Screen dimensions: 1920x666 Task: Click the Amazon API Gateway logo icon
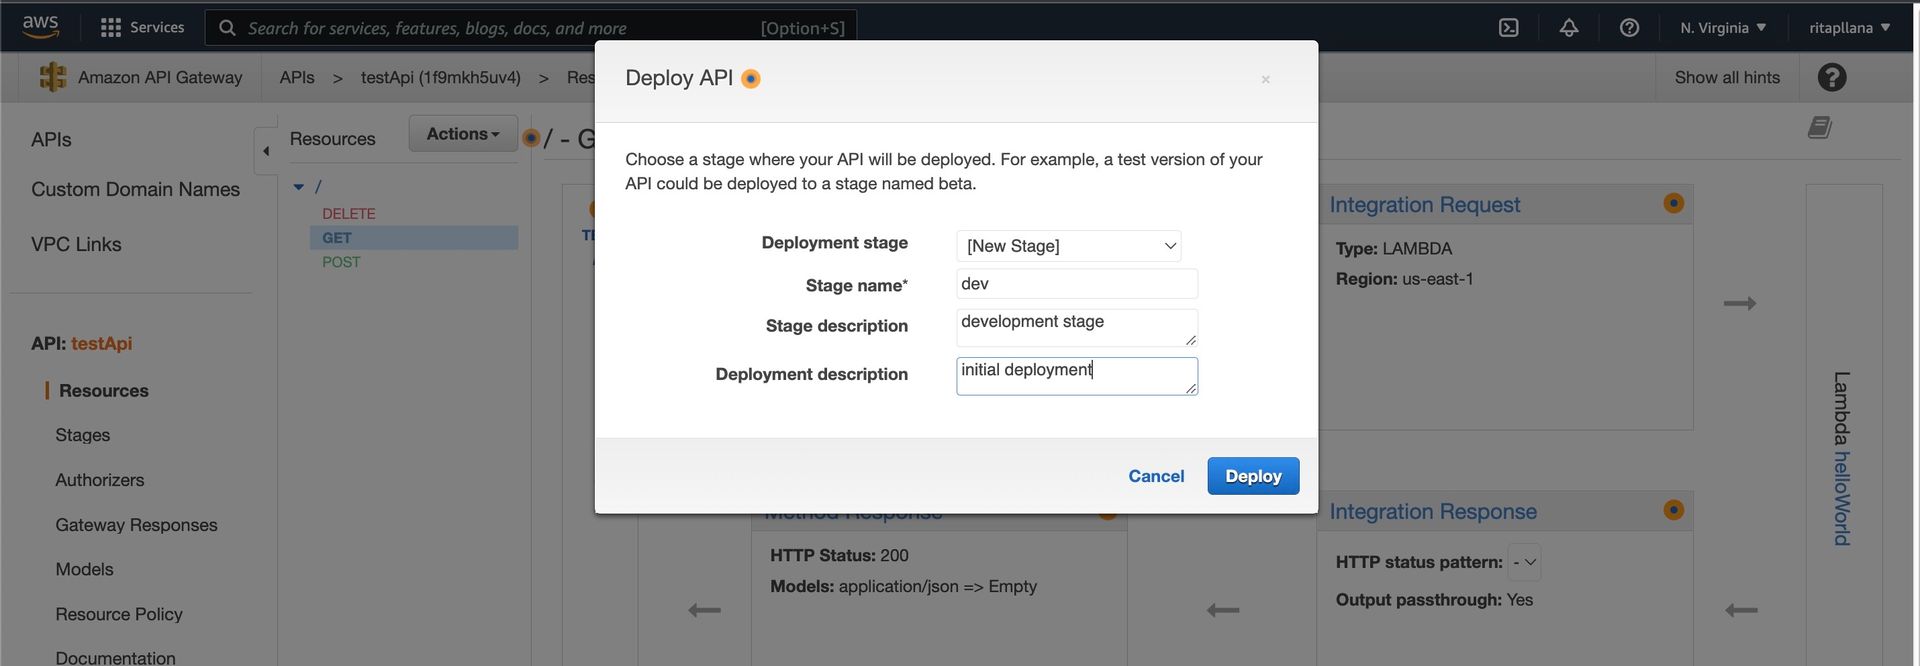pos(53,77)
